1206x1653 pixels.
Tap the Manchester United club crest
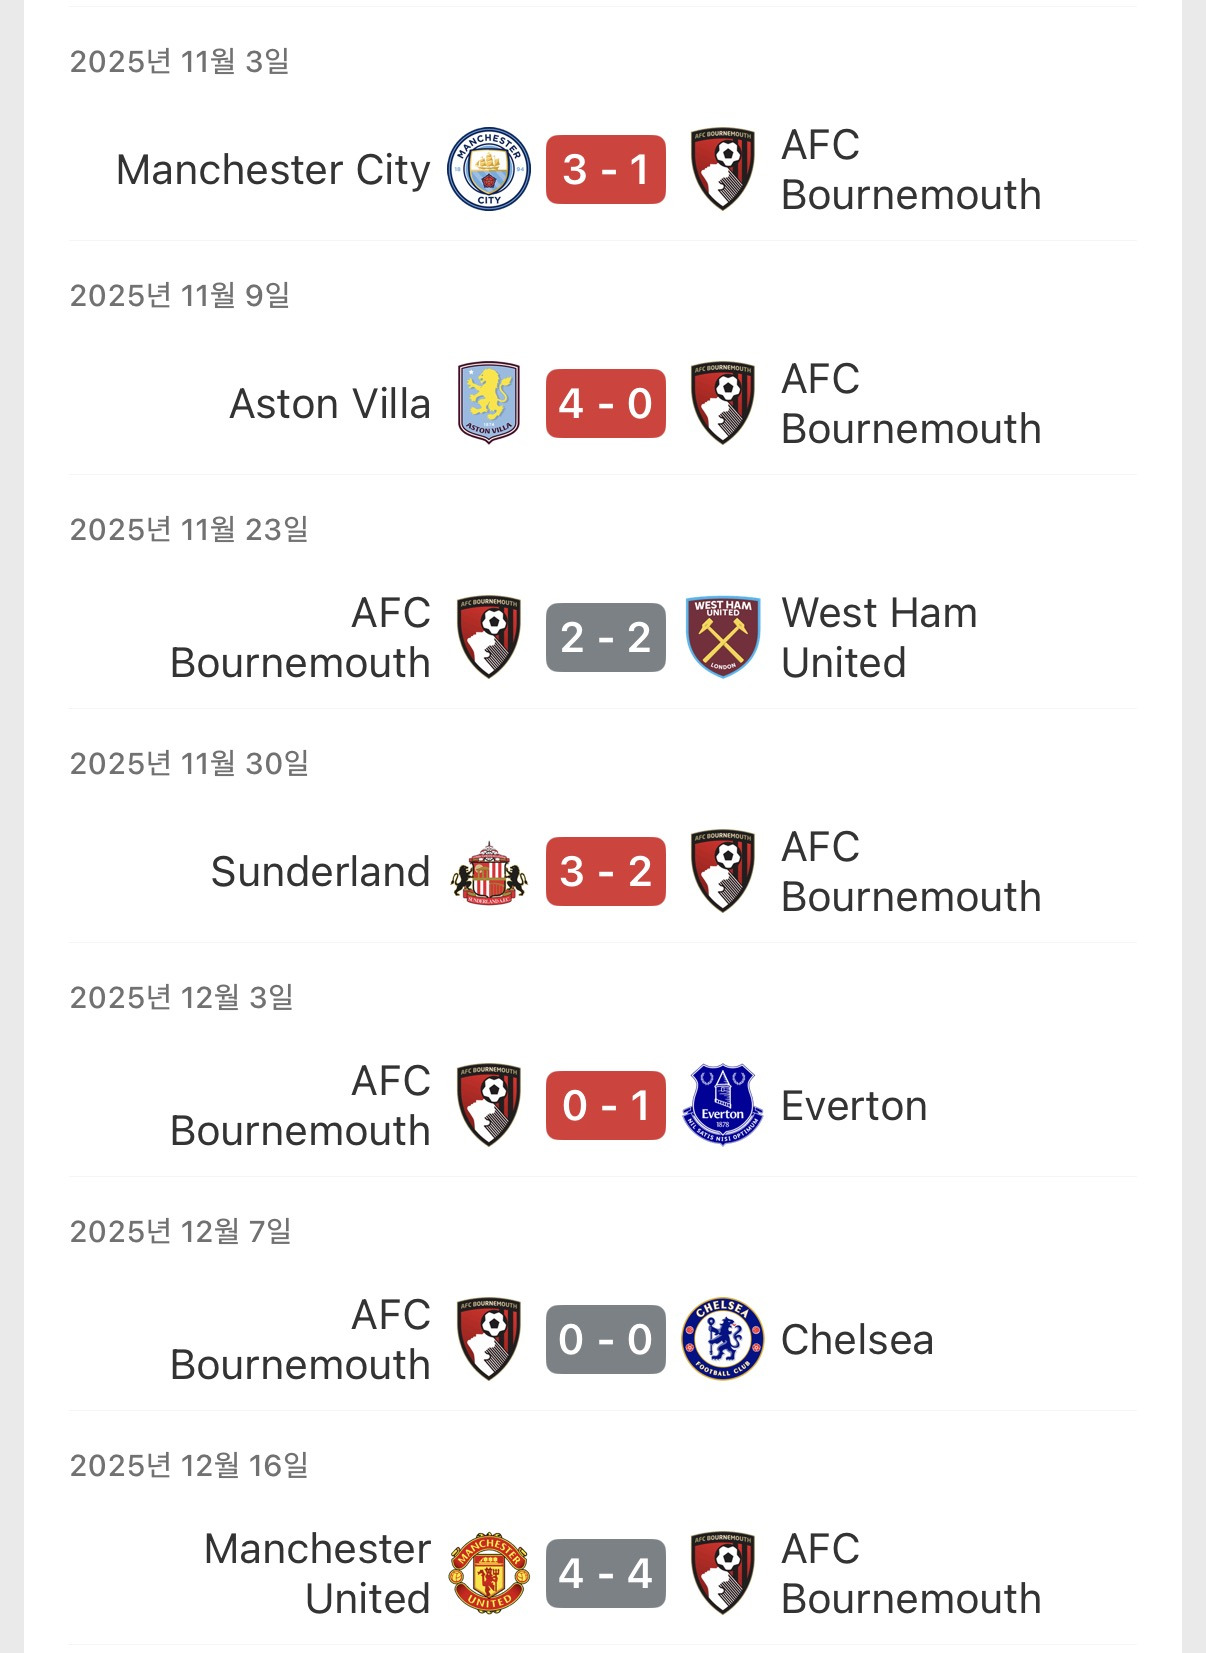coord(489,1573)
